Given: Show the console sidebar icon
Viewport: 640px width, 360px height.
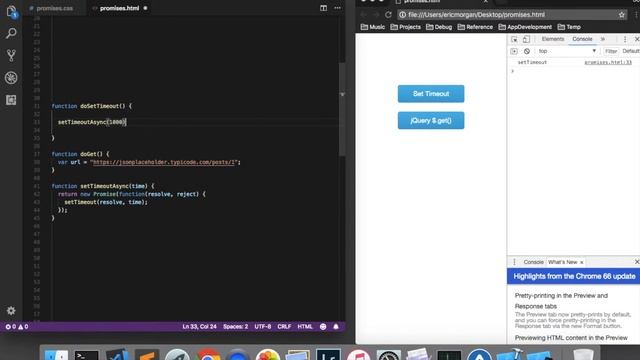Looking at the screenshot, I should point(514,51).
